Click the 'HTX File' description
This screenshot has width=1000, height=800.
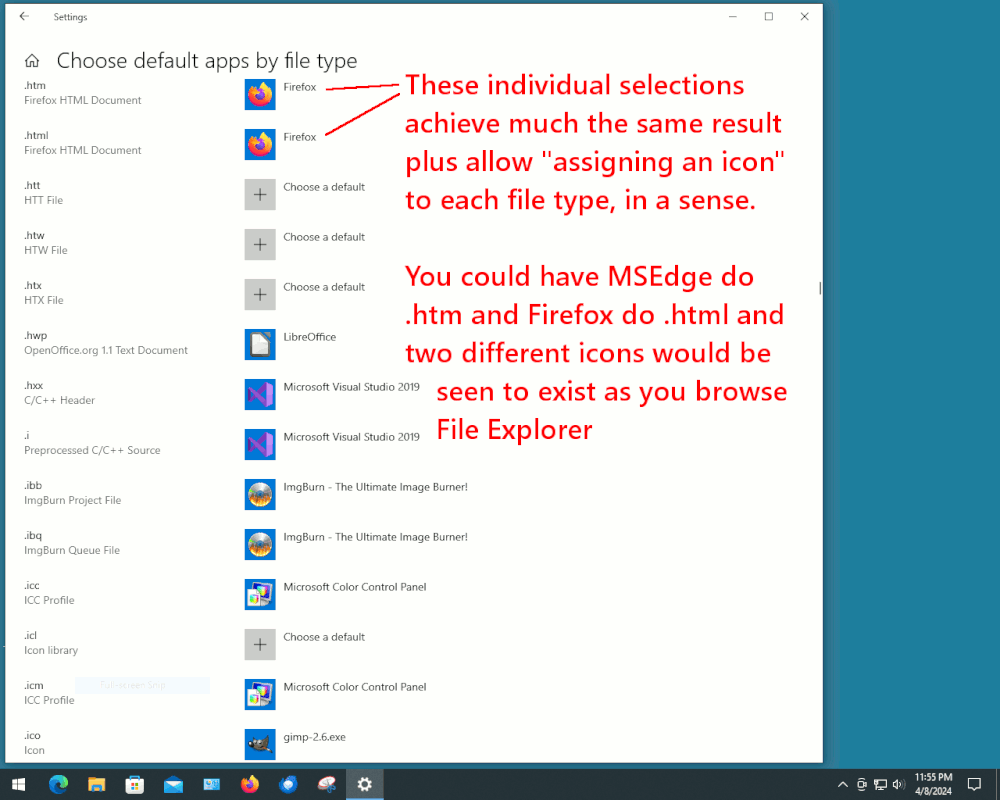point(44,300)
